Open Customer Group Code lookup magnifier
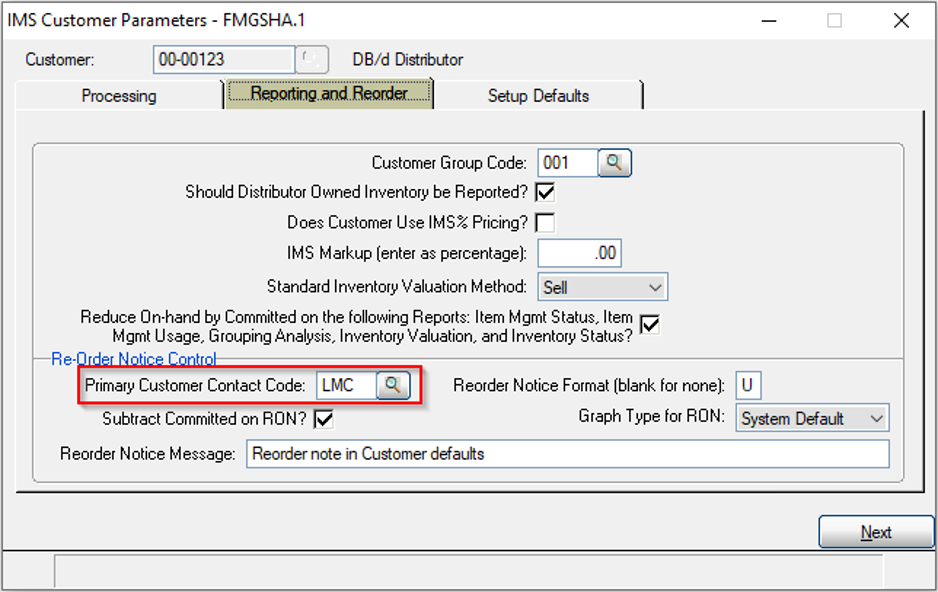The image size is (938, 592). [614, 163]
